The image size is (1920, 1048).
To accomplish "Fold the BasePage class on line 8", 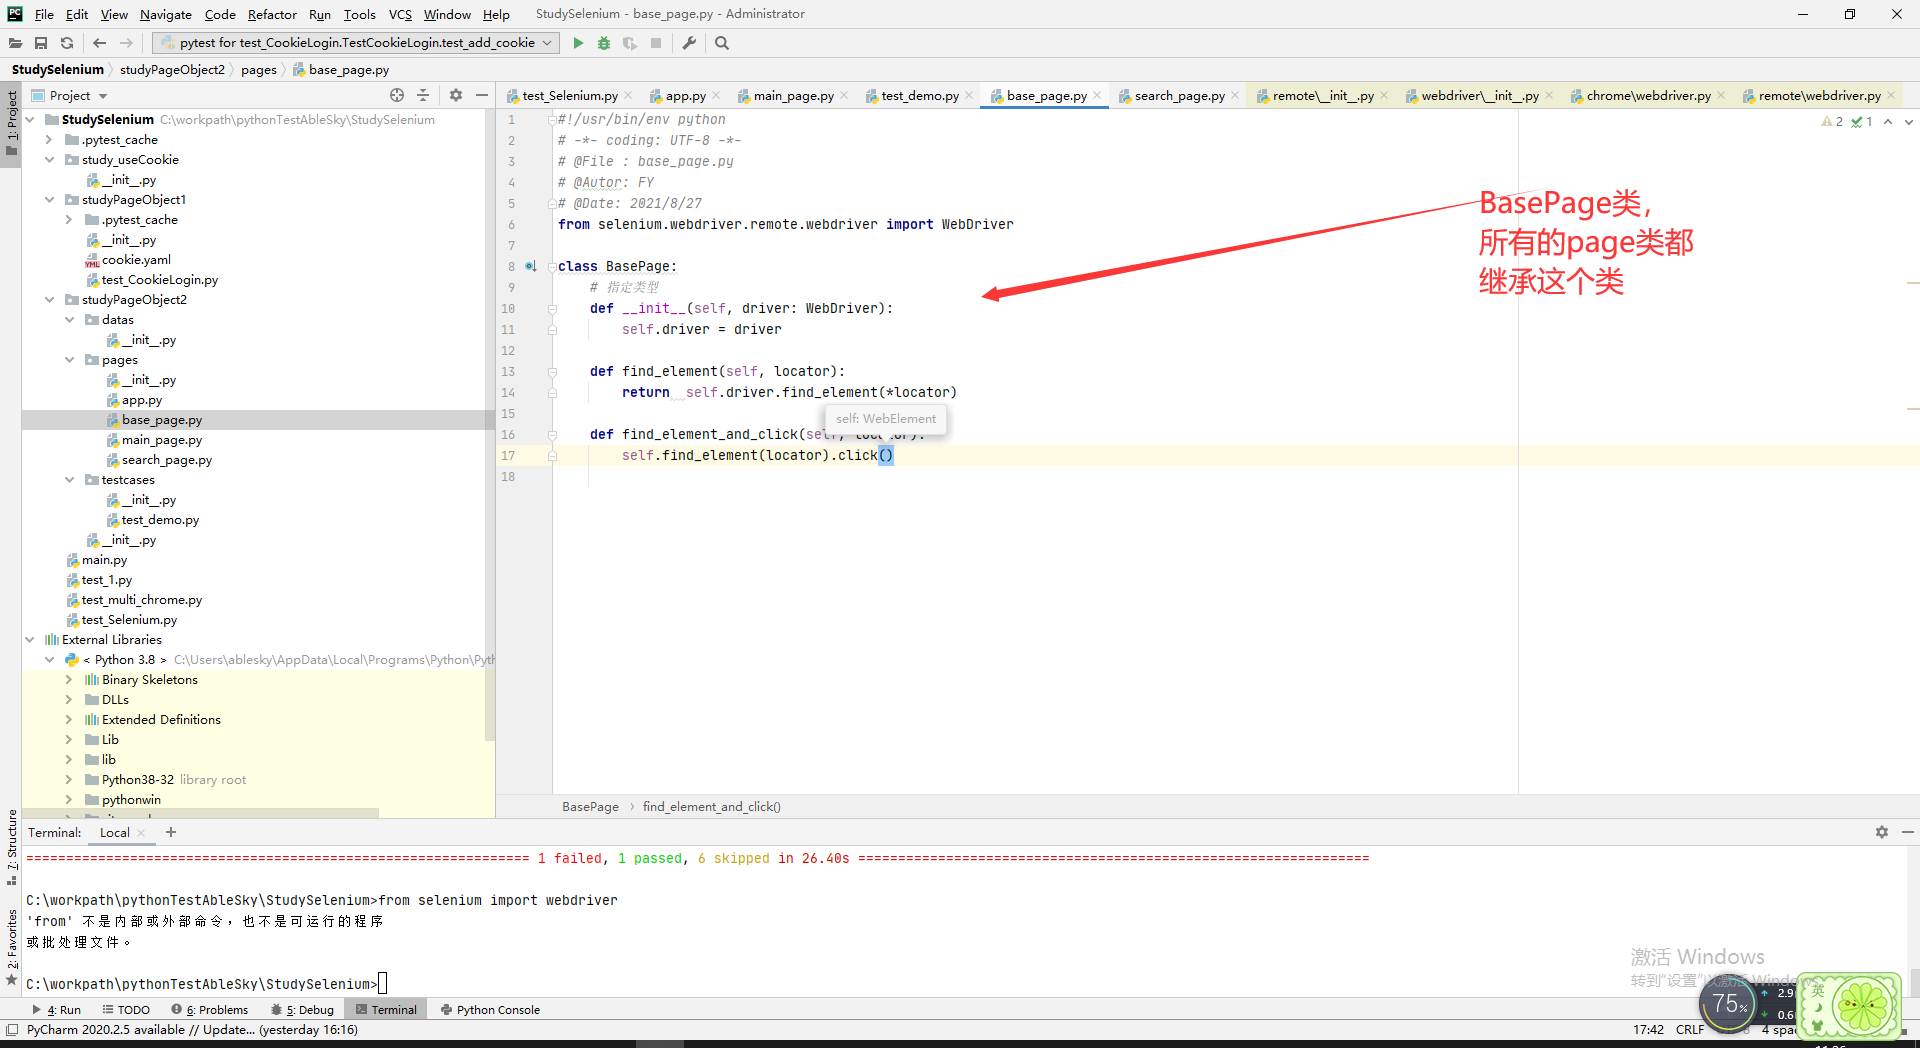I will tap(551, 267).
